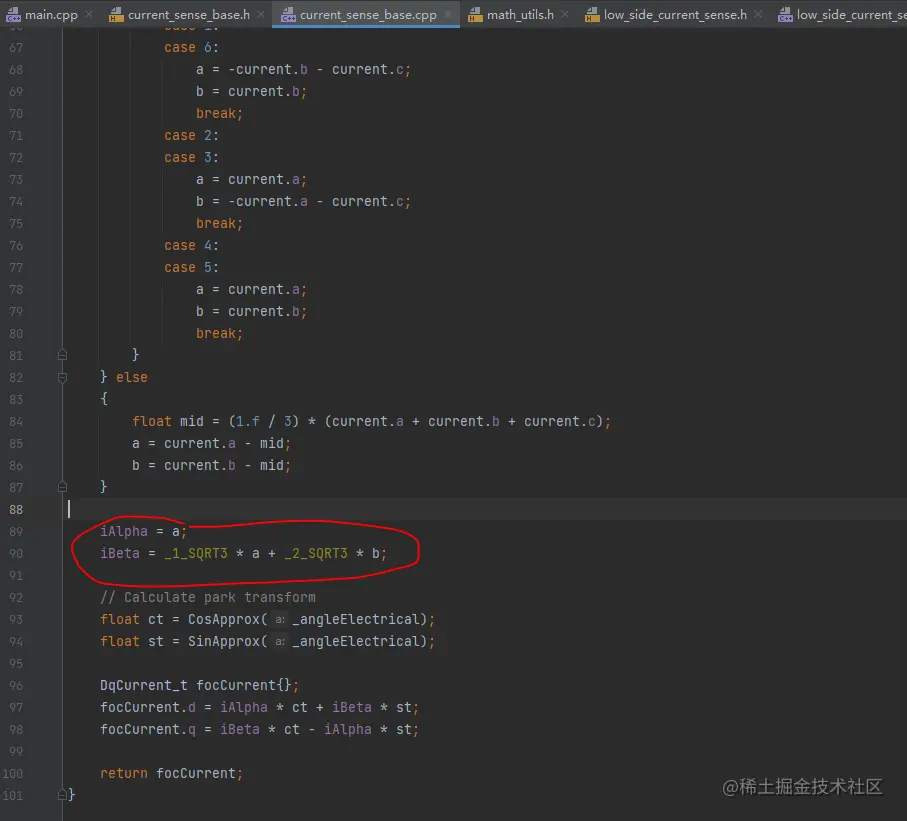The image size is (907, 821).
Task: Click the 'case 3:' label
Action: [191, 157]
